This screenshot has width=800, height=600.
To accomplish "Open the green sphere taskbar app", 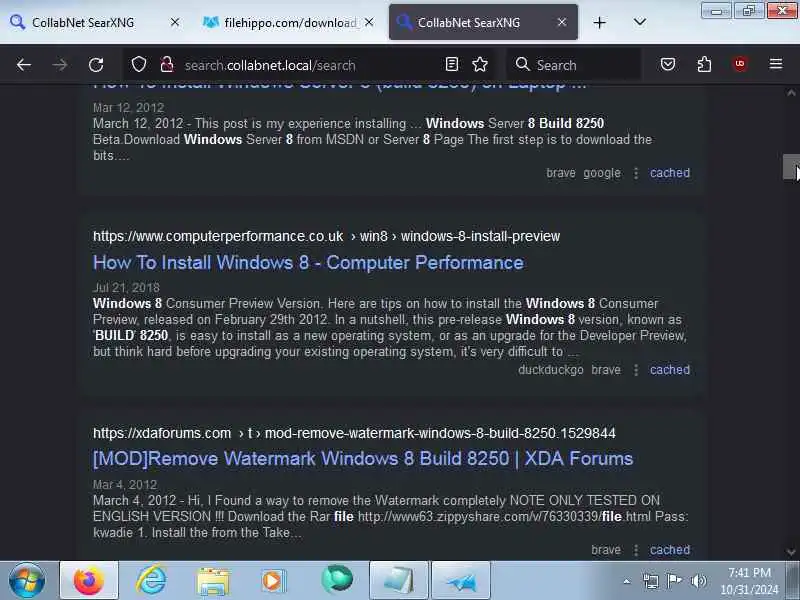I will coord(337,579).
